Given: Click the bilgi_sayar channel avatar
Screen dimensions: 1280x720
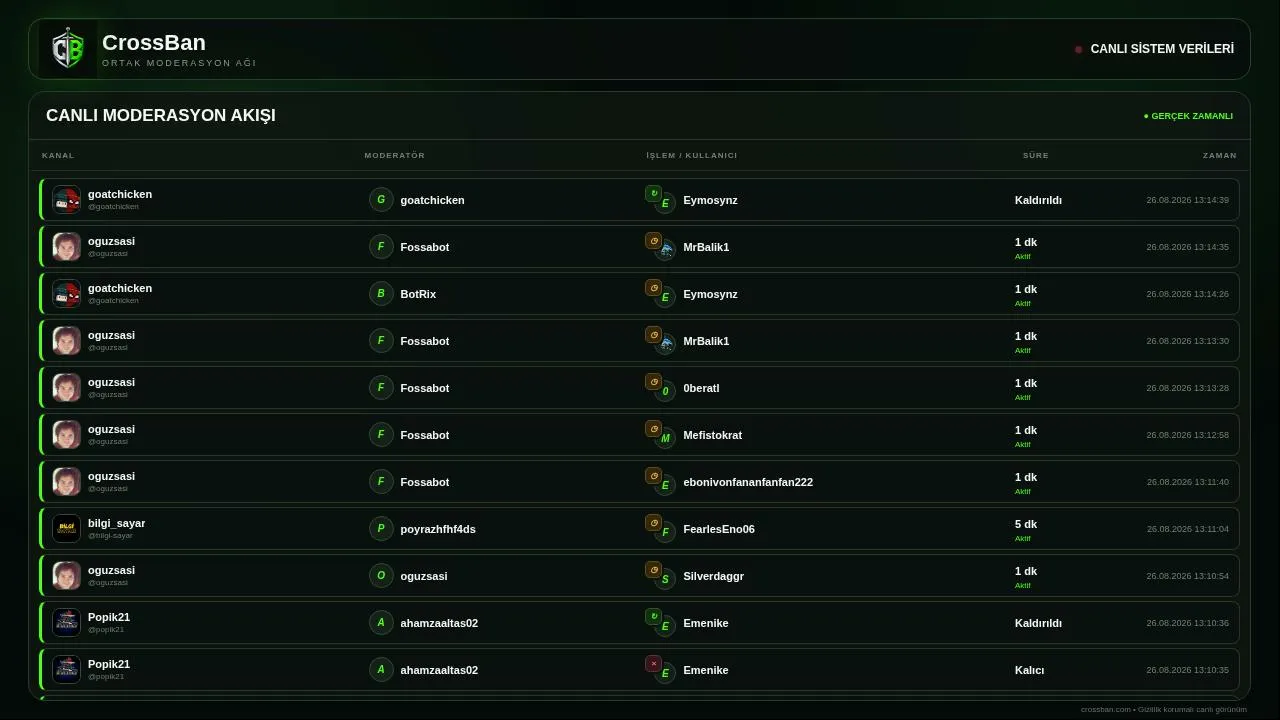Looking at the screenshot, I should click(x=66, y=529).
